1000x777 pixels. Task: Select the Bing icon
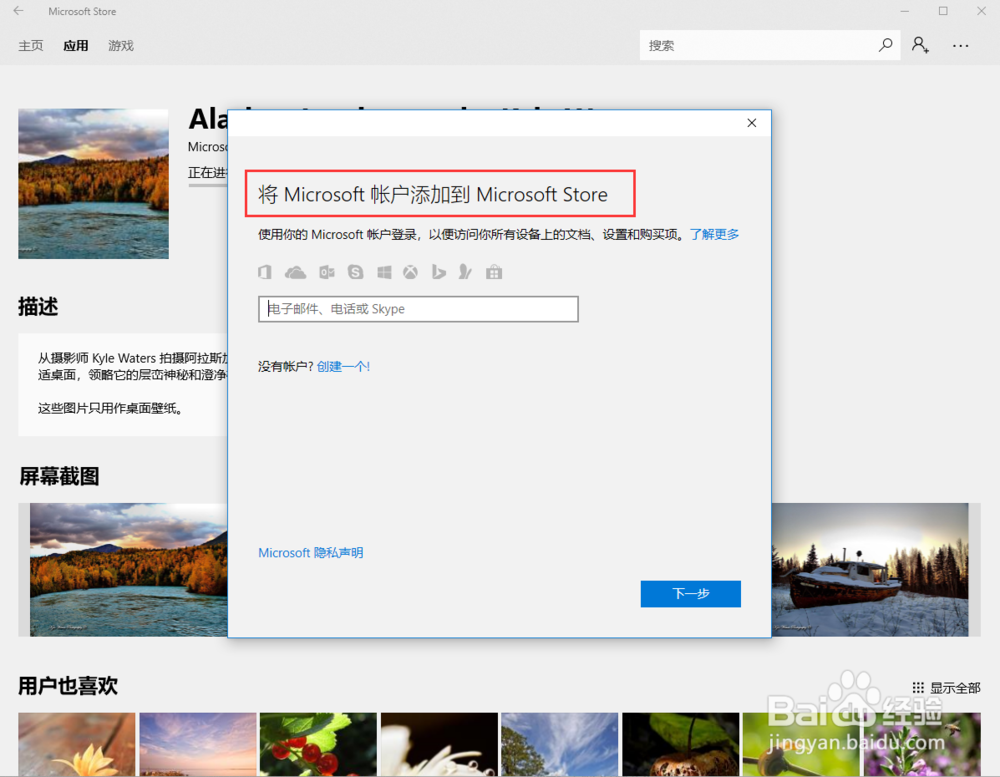[x=438, y=271]
